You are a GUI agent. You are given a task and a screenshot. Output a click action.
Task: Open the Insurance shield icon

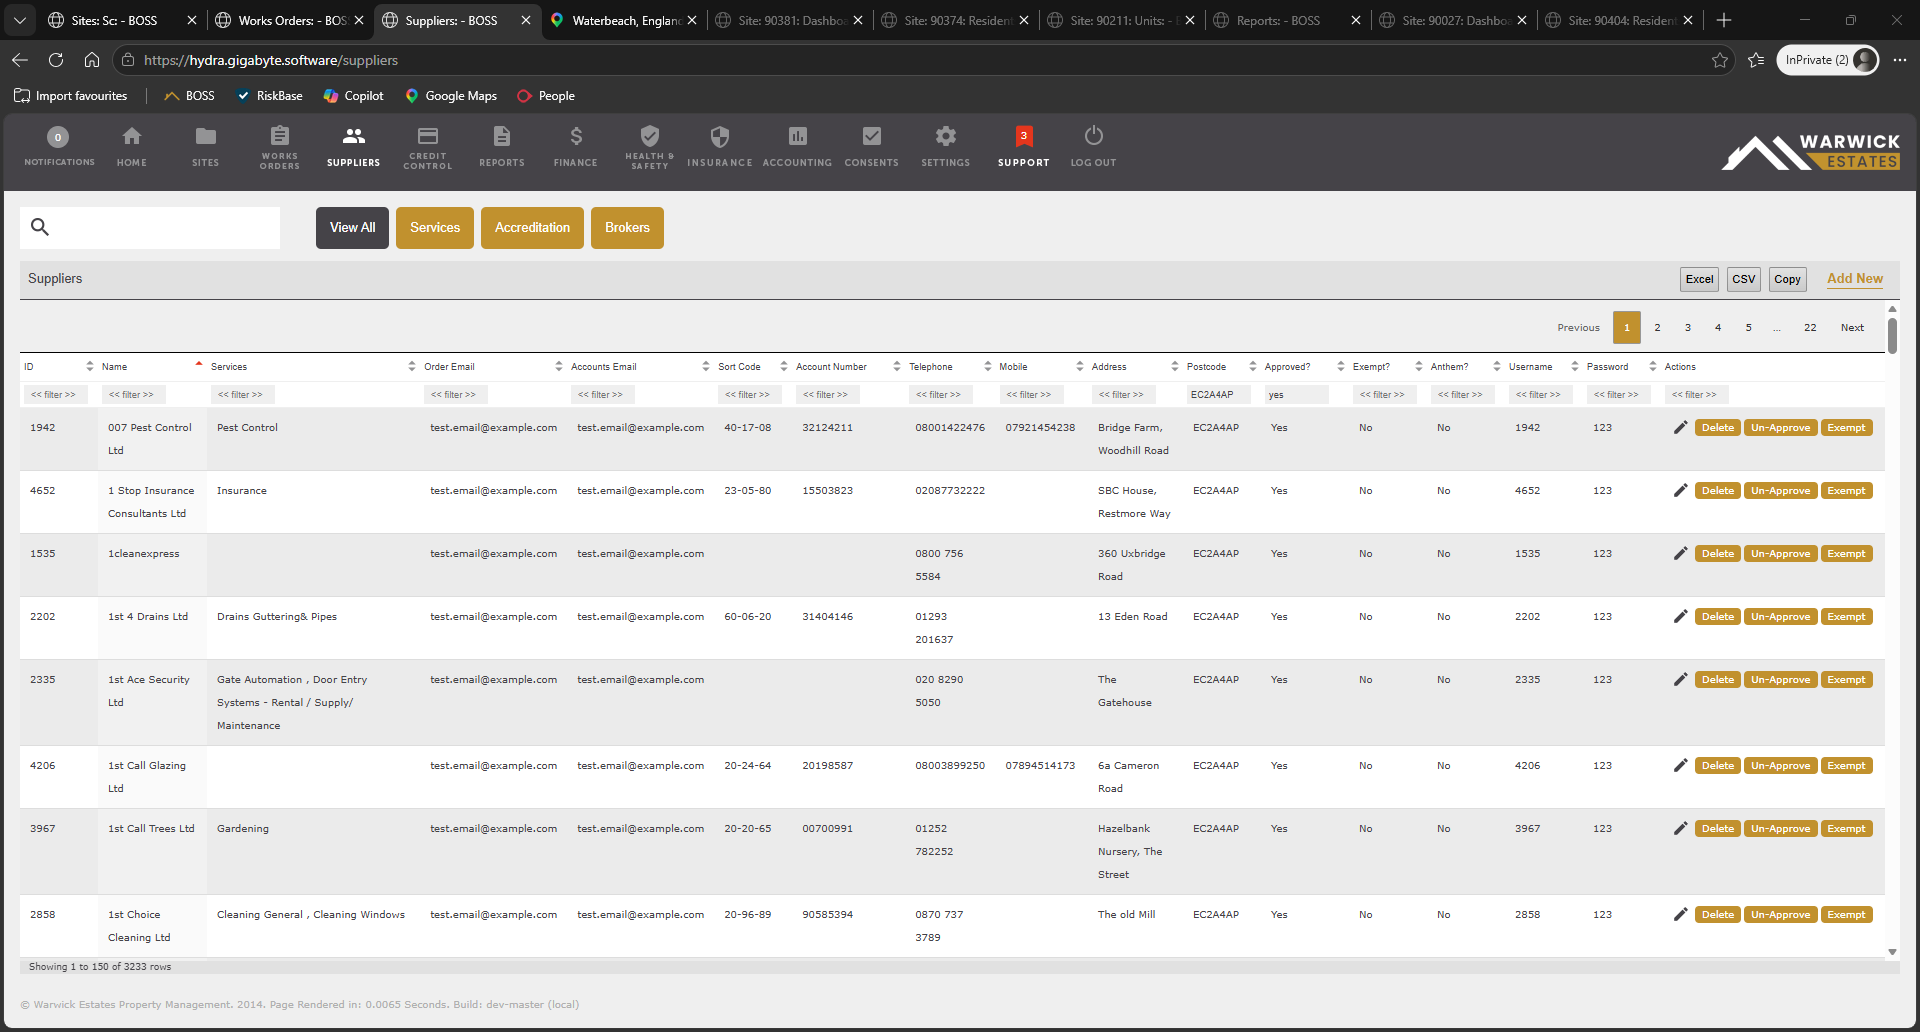(720, 136)
